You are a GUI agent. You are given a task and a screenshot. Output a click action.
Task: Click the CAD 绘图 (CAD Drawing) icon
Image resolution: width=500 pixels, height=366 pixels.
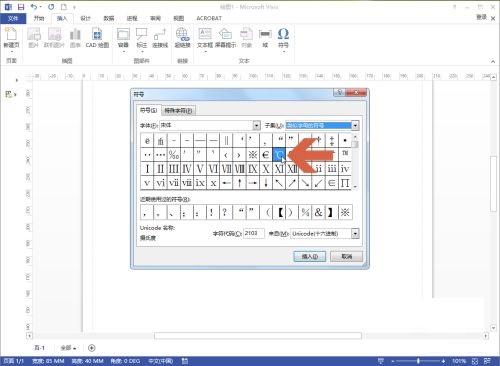tap(97, 34)
